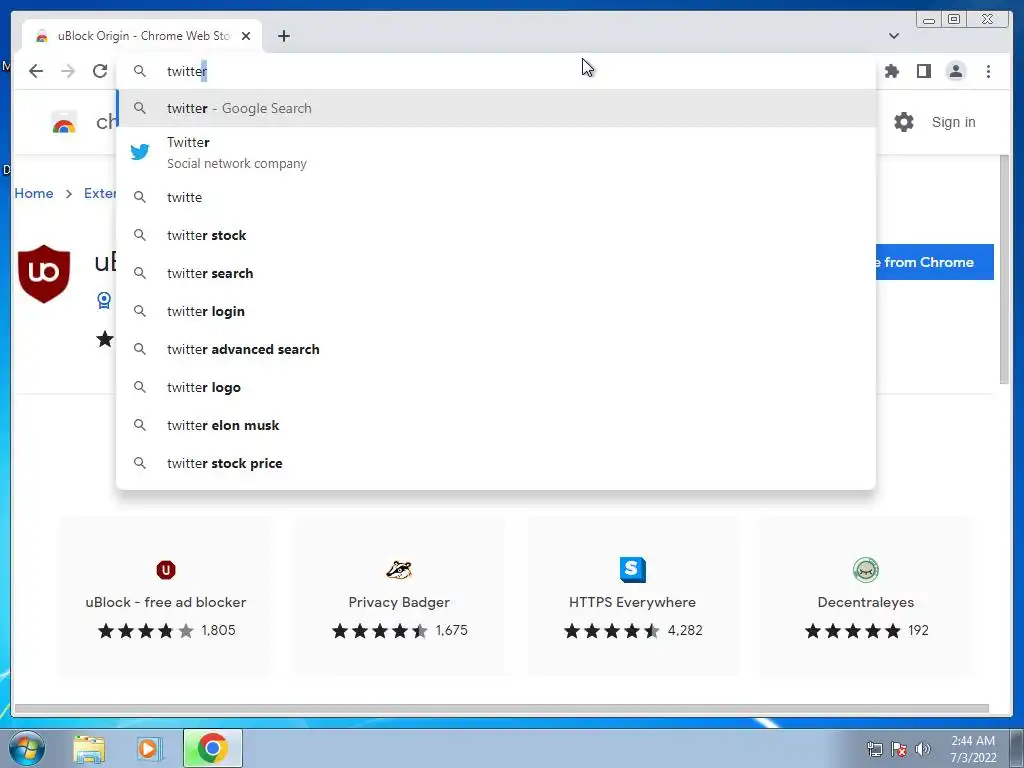This screenshot has height=768, width=1024.
Task: Open the tab search dropdown chevron
Action: [893, 36]
